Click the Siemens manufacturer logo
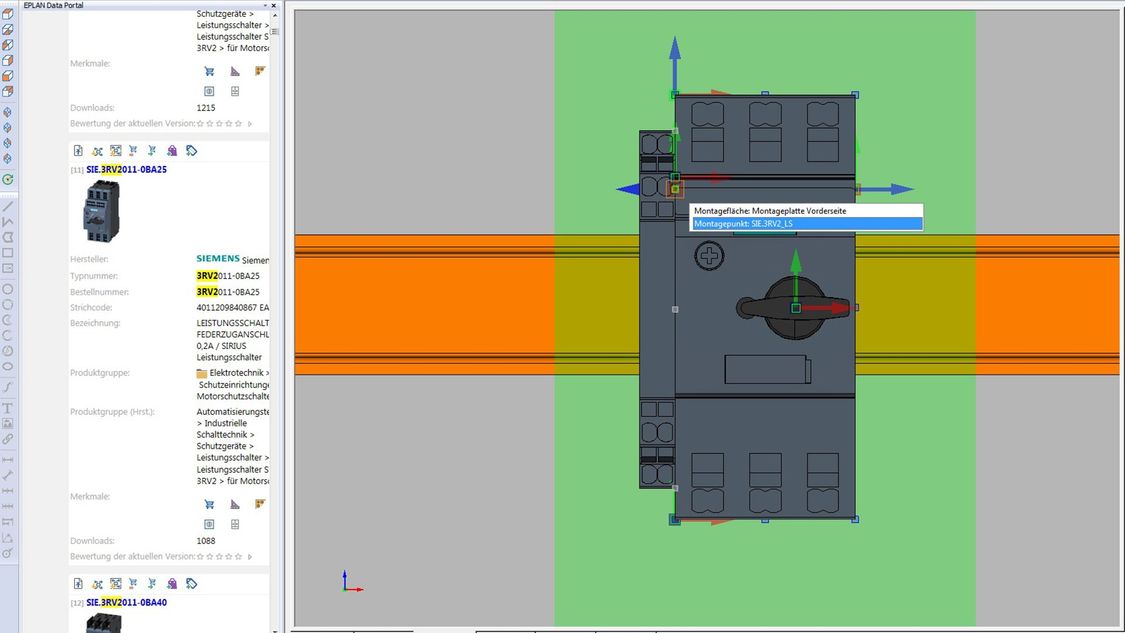Screen dimensions: 1125x633 click(217, 258)
